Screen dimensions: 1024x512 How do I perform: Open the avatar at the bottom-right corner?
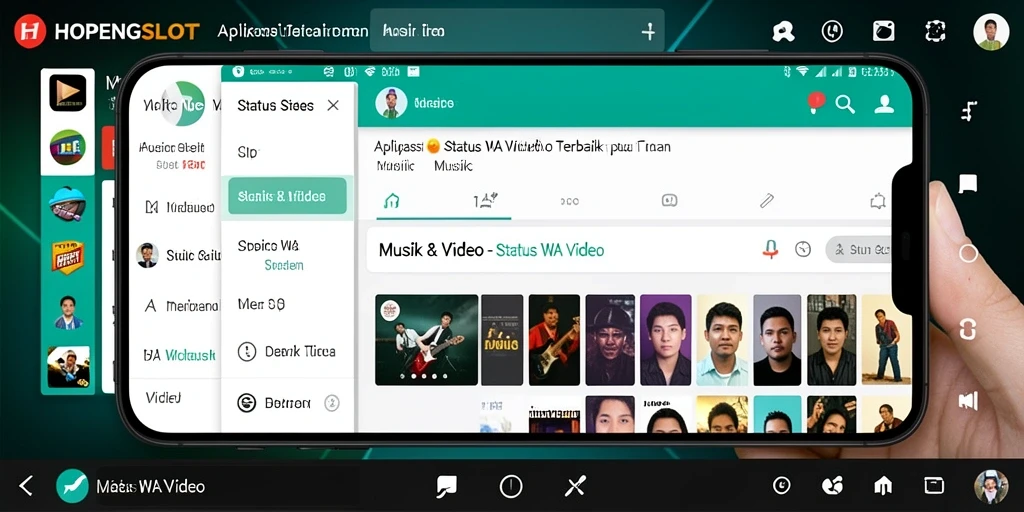coord(991,487)
